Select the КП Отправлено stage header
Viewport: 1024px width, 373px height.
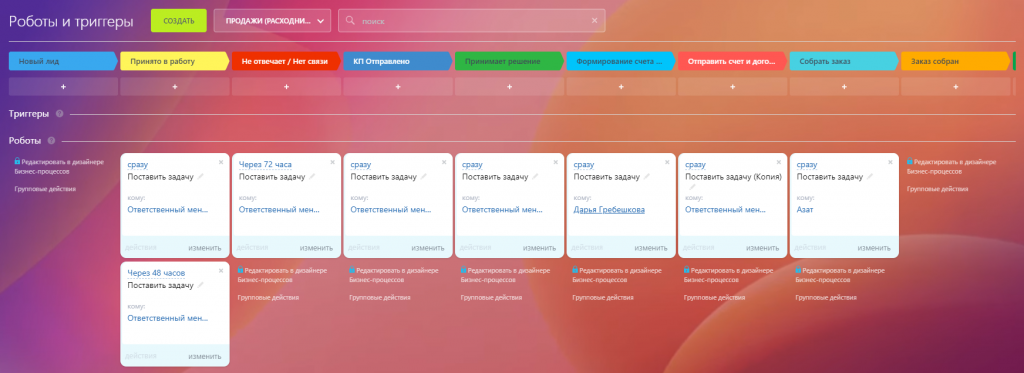[398, 61]
